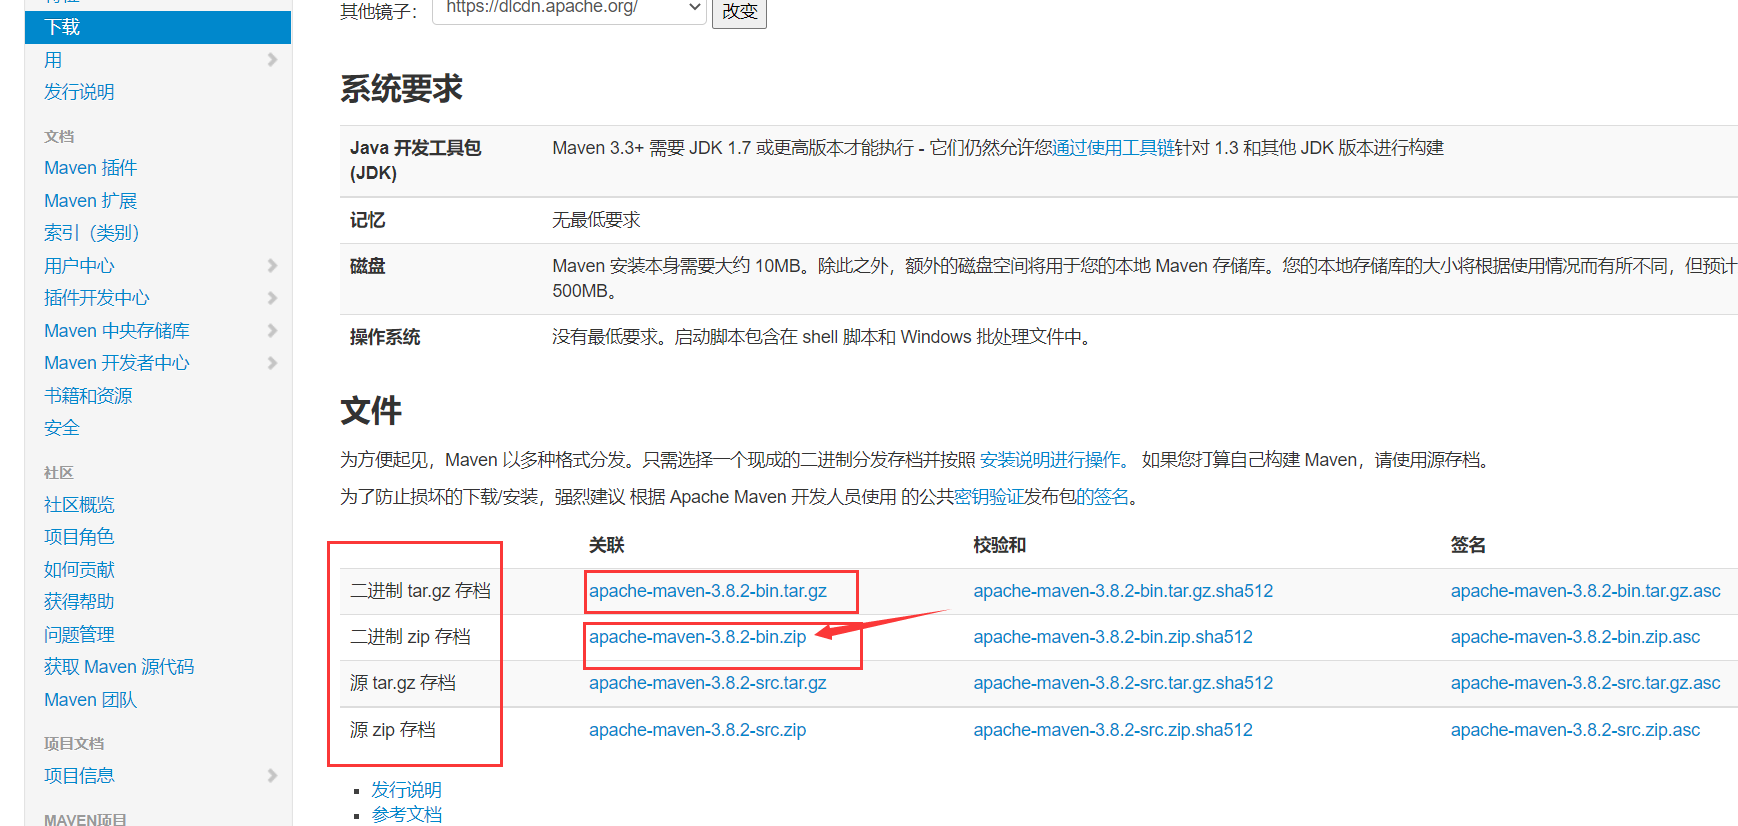
Task: Open Maven 团队 in the sidebar
Action: (90, 700)
